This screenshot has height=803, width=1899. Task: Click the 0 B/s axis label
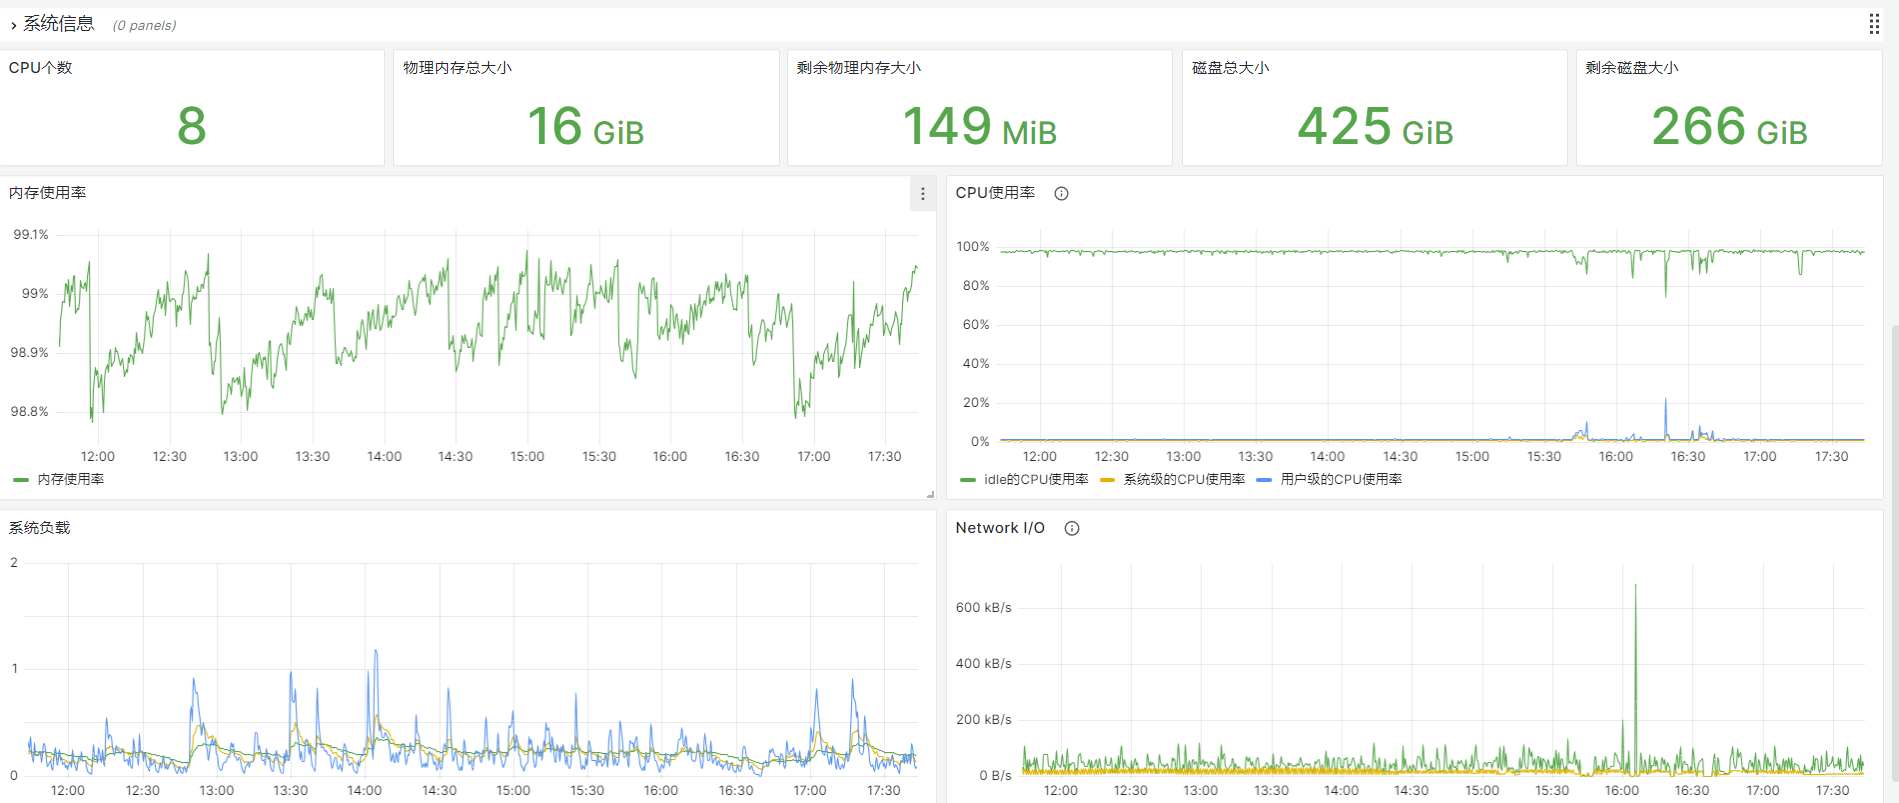[996, 776]
